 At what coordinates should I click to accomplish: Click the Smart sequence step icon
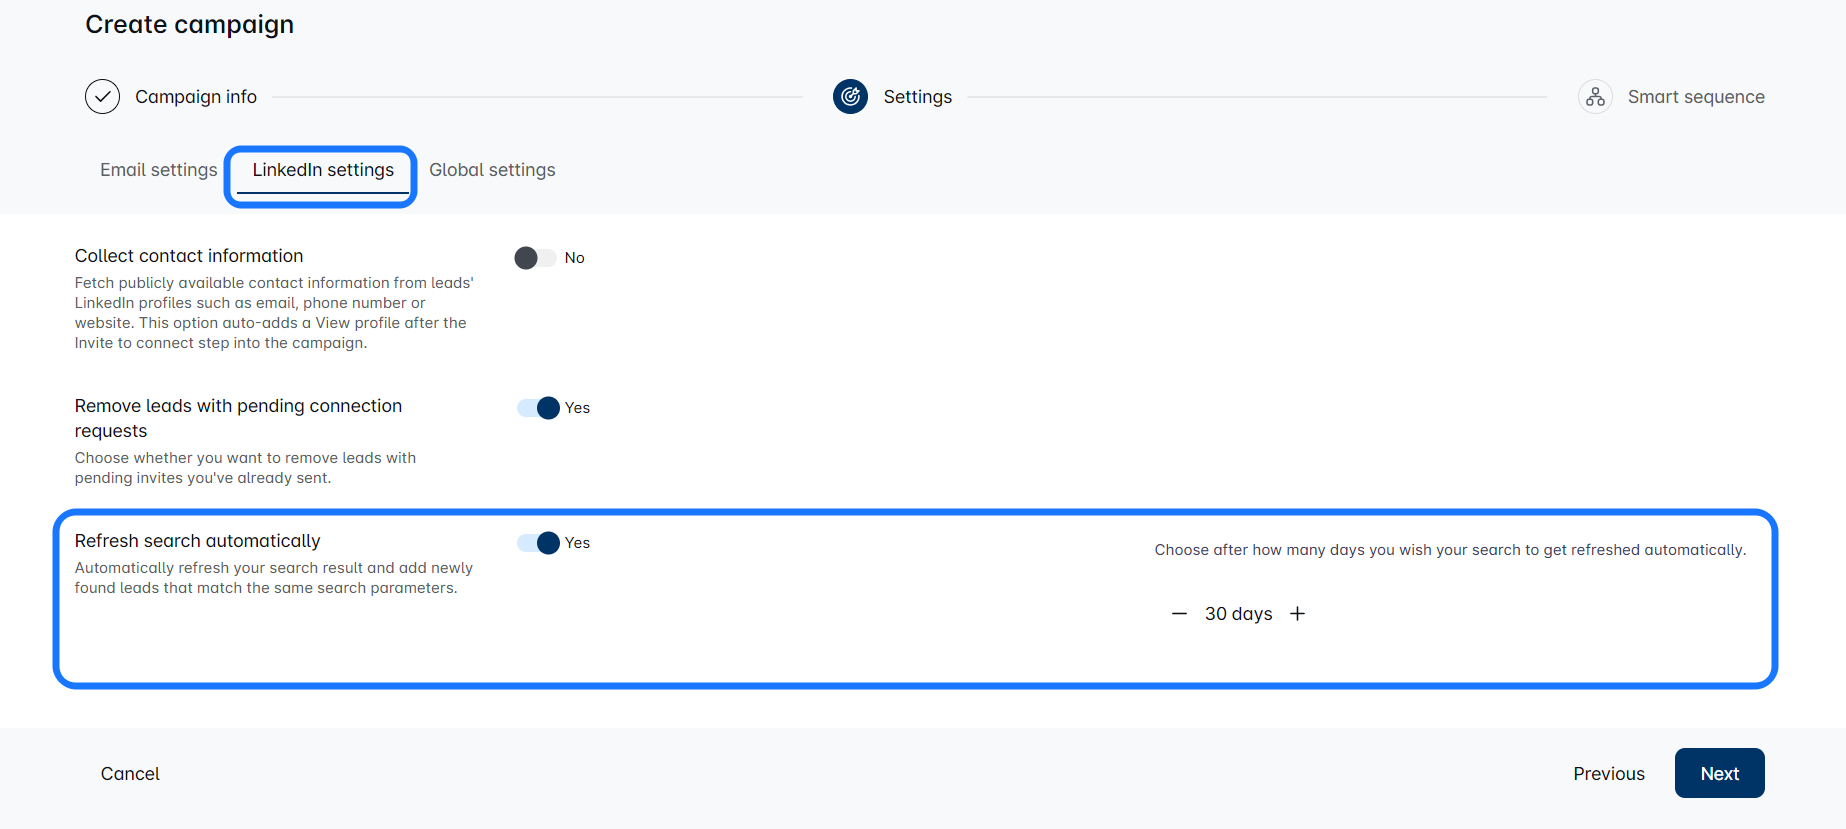pyautogui.click(x=1594, y=97)
